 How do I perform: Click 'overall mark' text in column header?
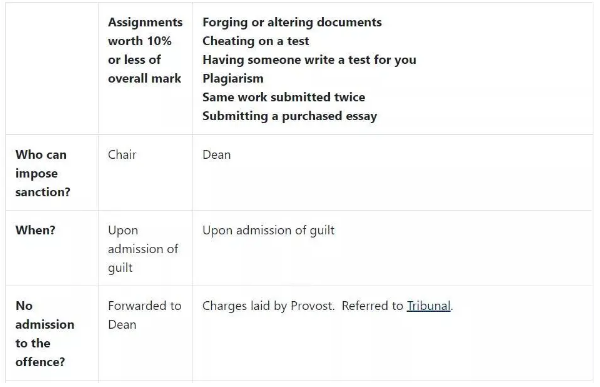click(145, 78)
